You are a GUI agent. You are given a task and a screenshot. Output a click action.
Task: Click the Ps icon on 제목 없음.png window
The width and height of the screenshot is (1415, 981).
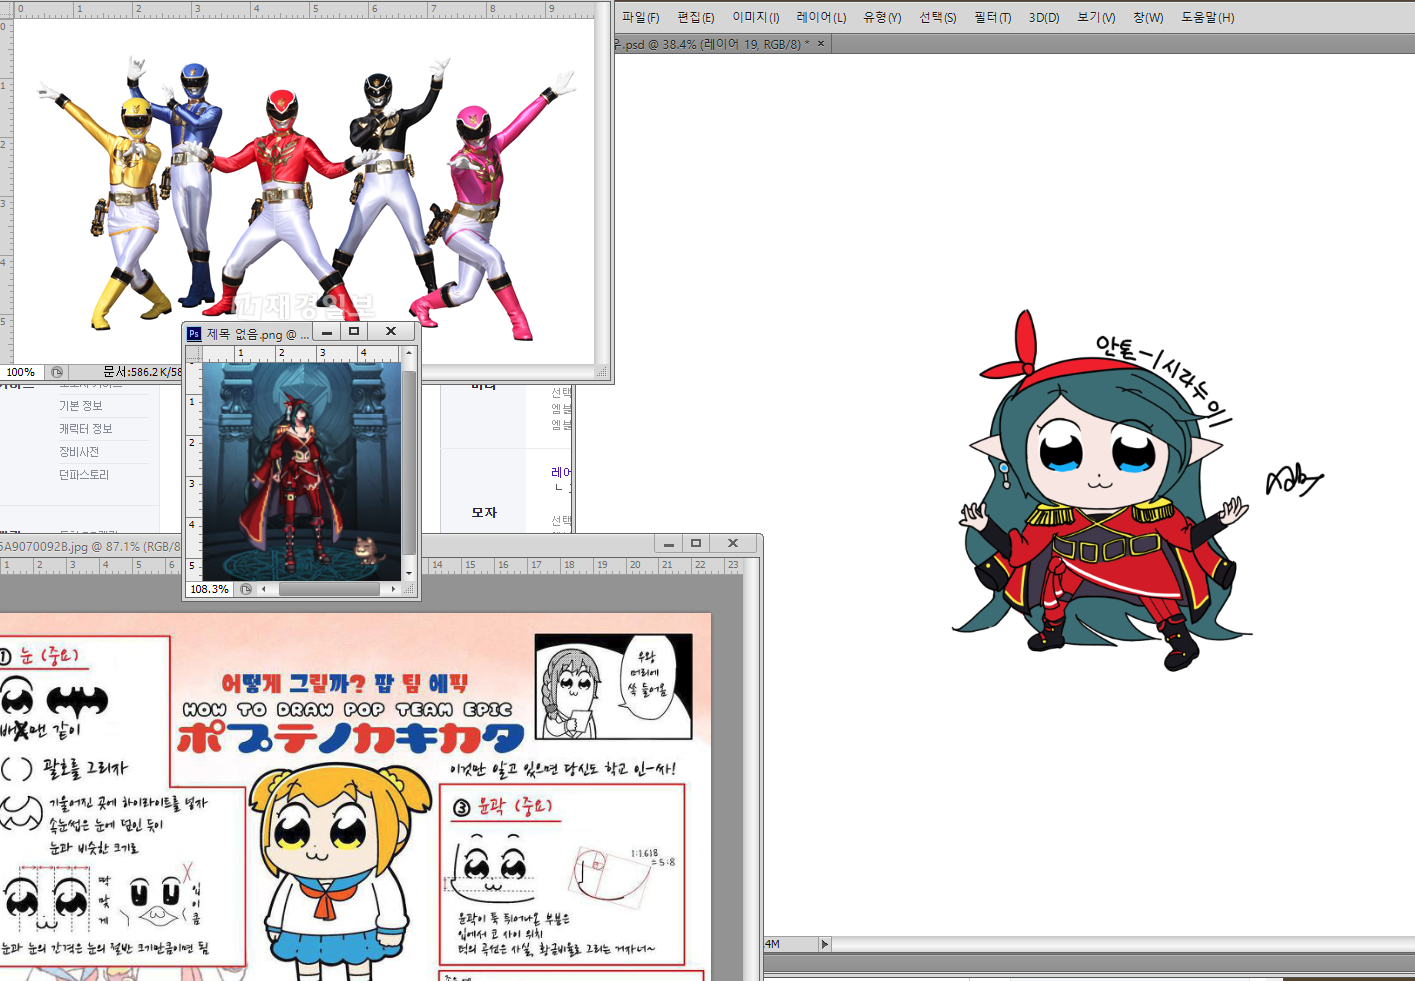click(194, 333)
